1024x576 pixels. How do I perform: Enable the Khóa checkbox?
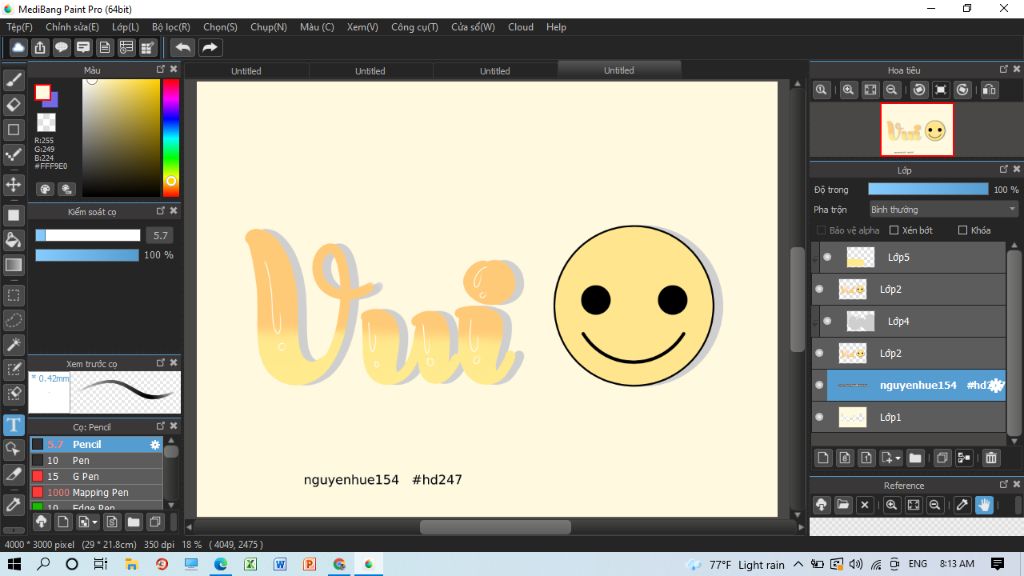coord(962,231)
